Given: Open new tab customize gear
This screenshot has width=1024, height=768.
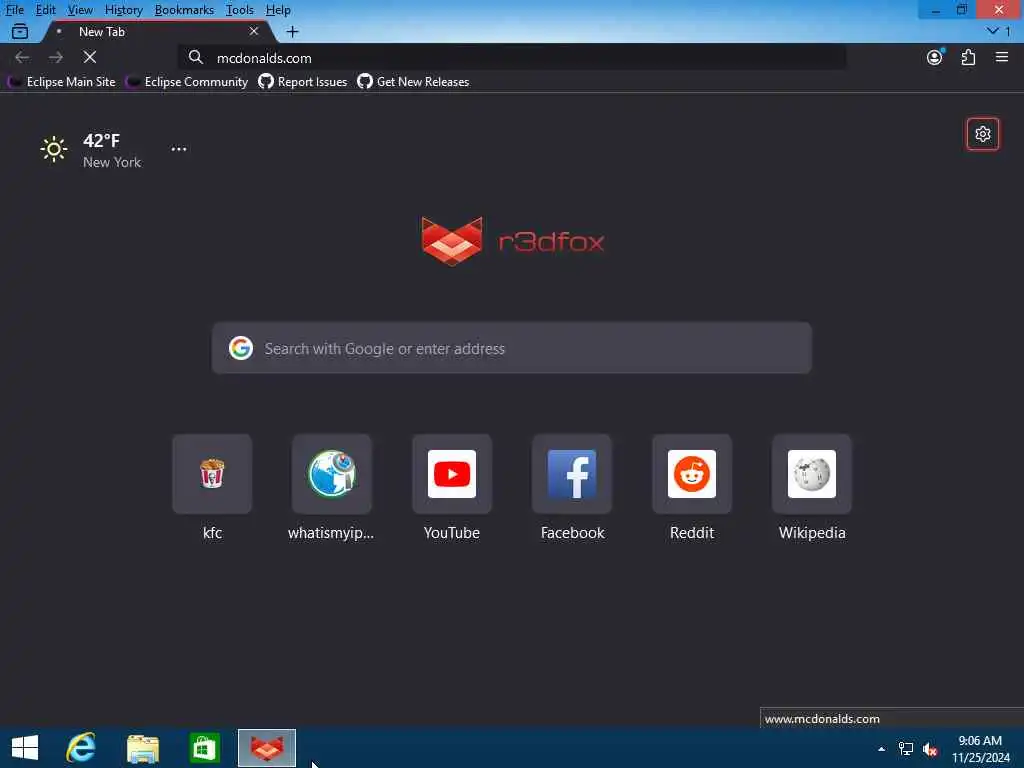Looking at the screenshot, I should point(982,134).
